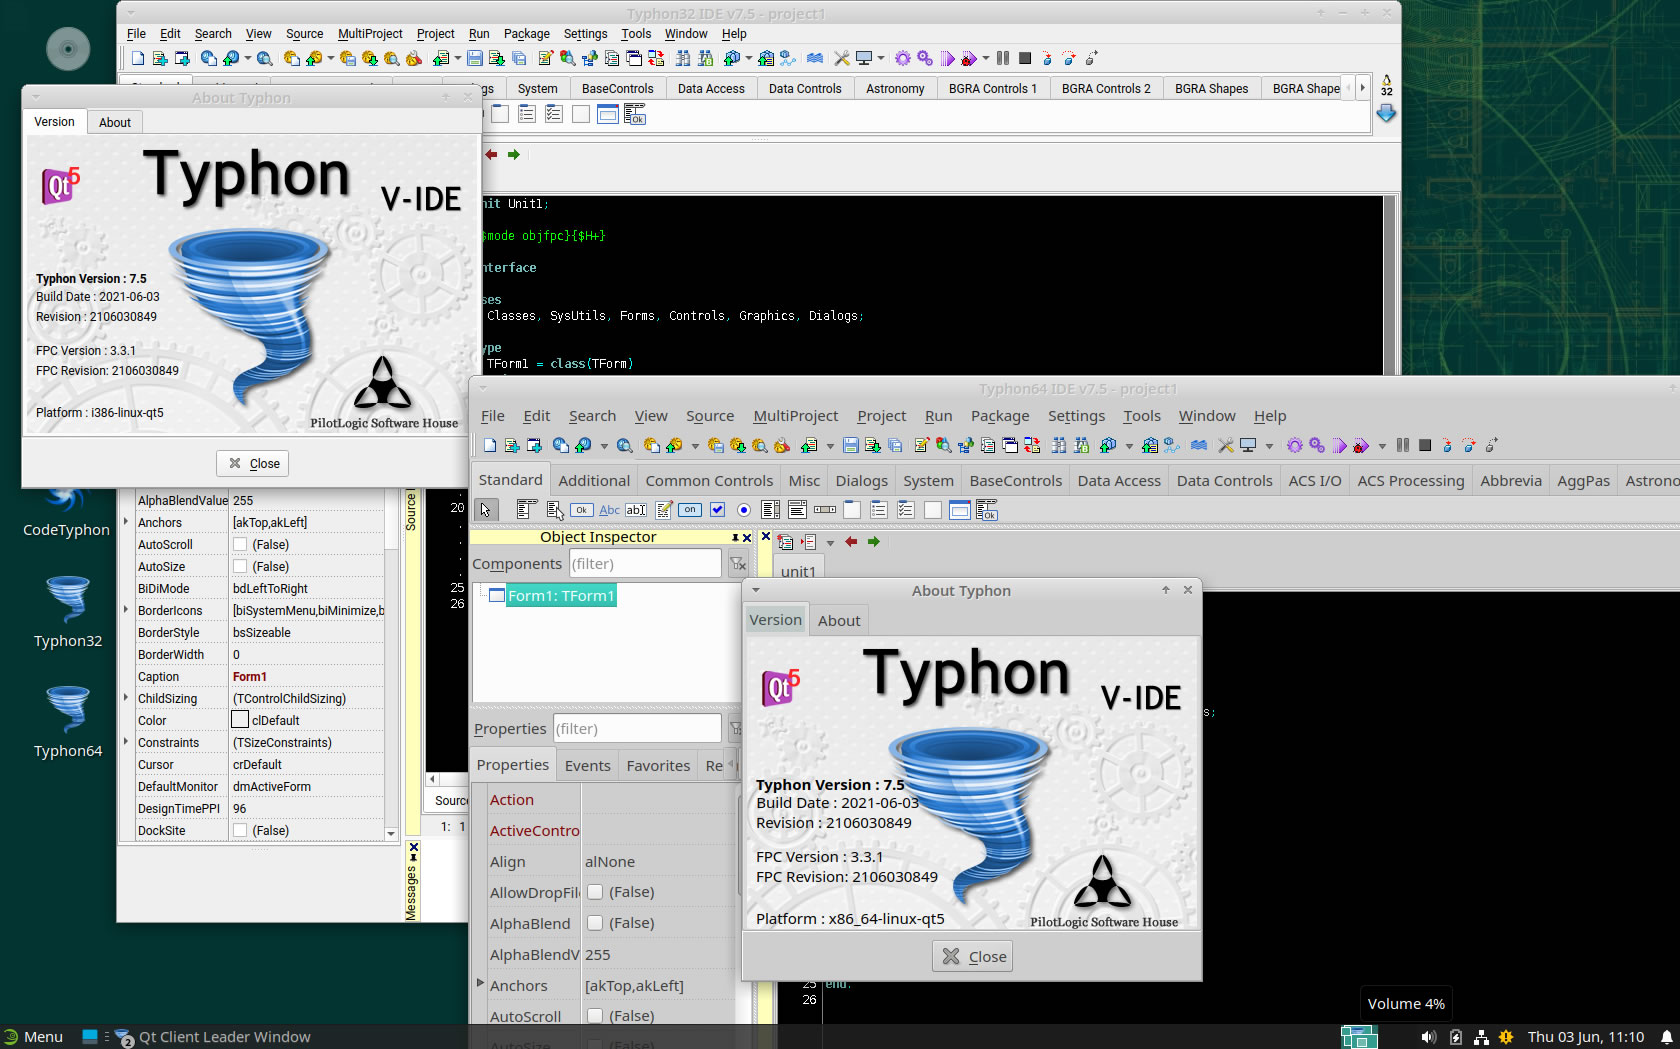Open the Menu button on the taskbar
The width and height of the screenshot is (1680, 1049).
pyautogui.click(x=33, y=1037)
